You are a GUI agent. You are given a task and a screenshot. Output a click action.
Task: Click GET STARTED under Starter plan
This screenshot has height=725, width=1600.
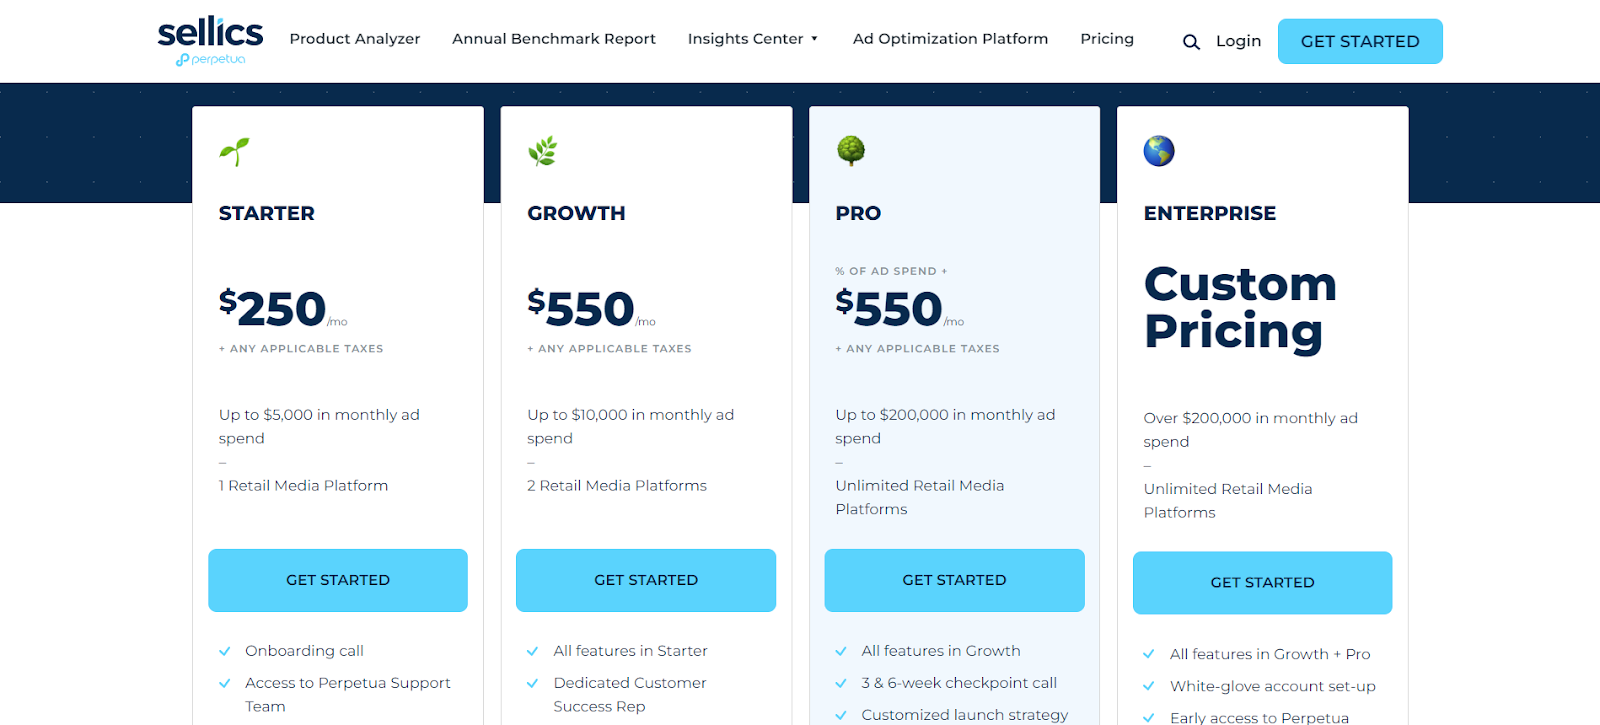coord(338,580)
